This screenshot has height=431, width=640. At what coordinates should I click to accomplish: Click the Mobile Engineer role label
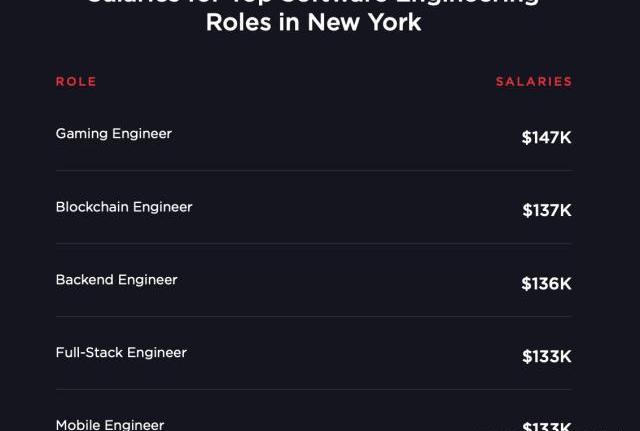[x=110, y=424]
